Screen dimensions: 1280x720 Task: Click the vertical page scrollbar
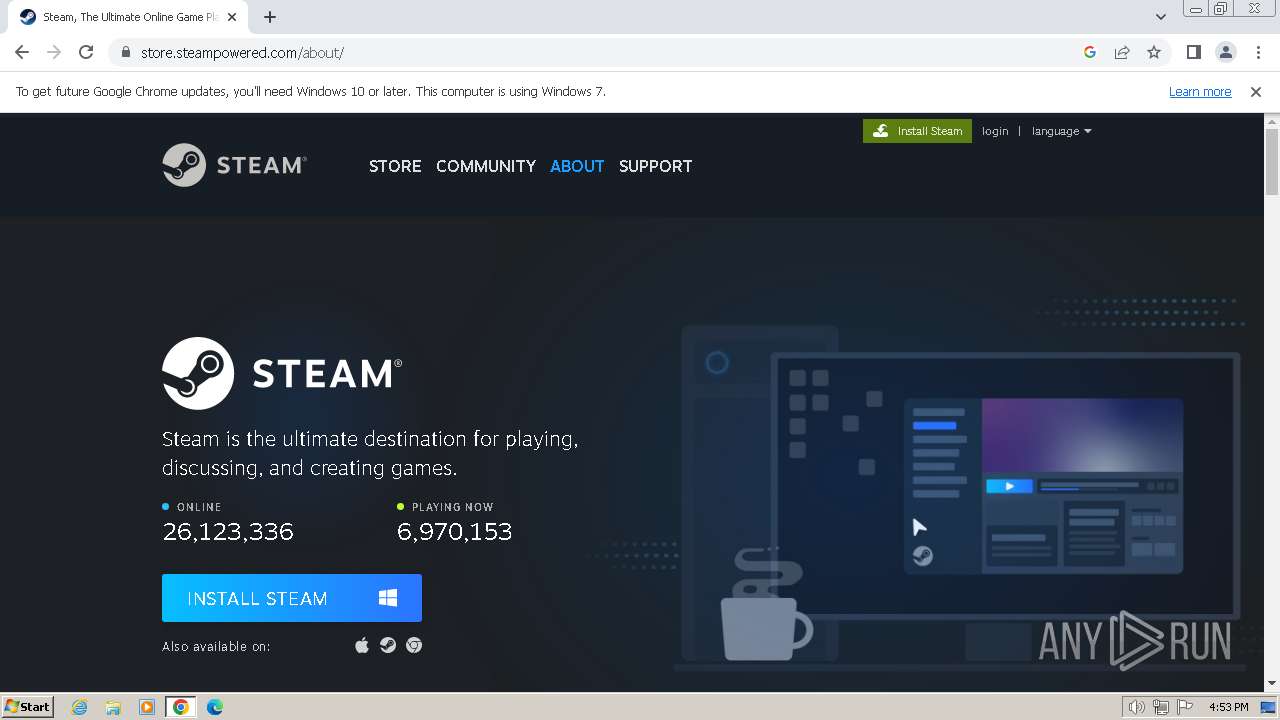1272,160
